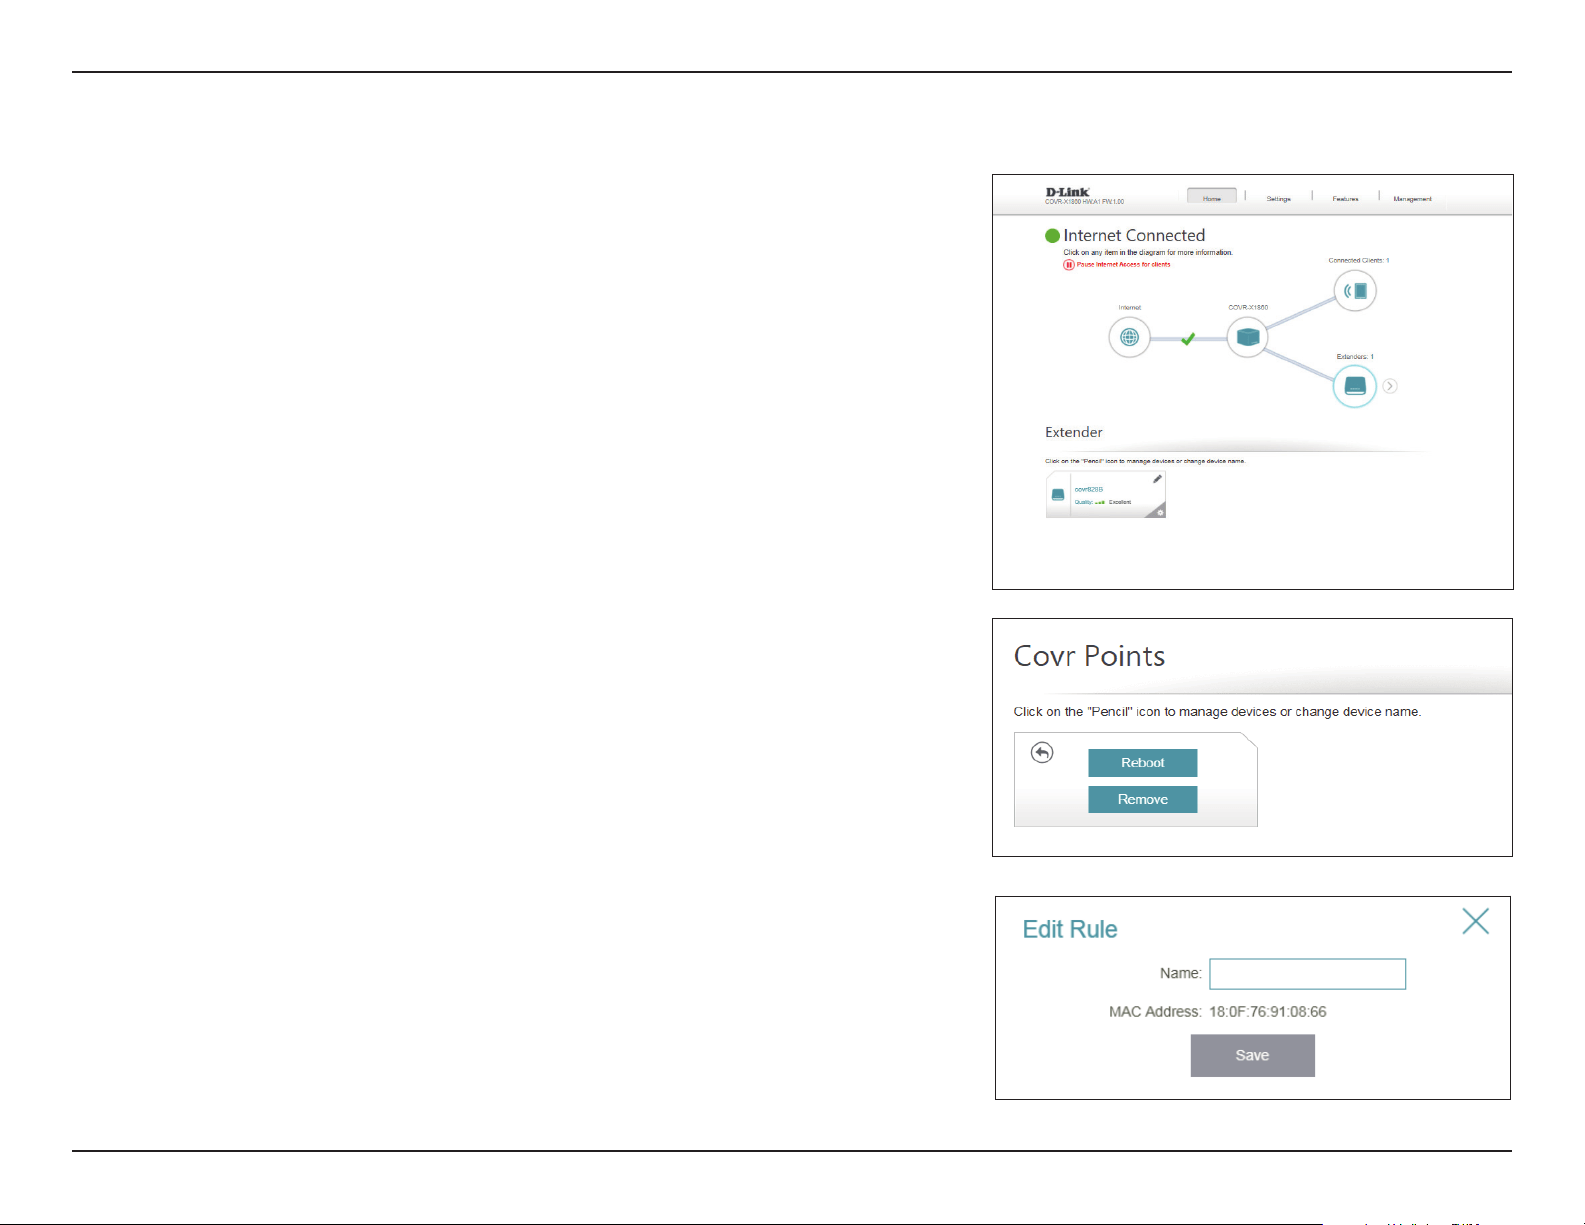Click the back arrow in Covr Points card

pyautogui.click(x=1042, y=752)
